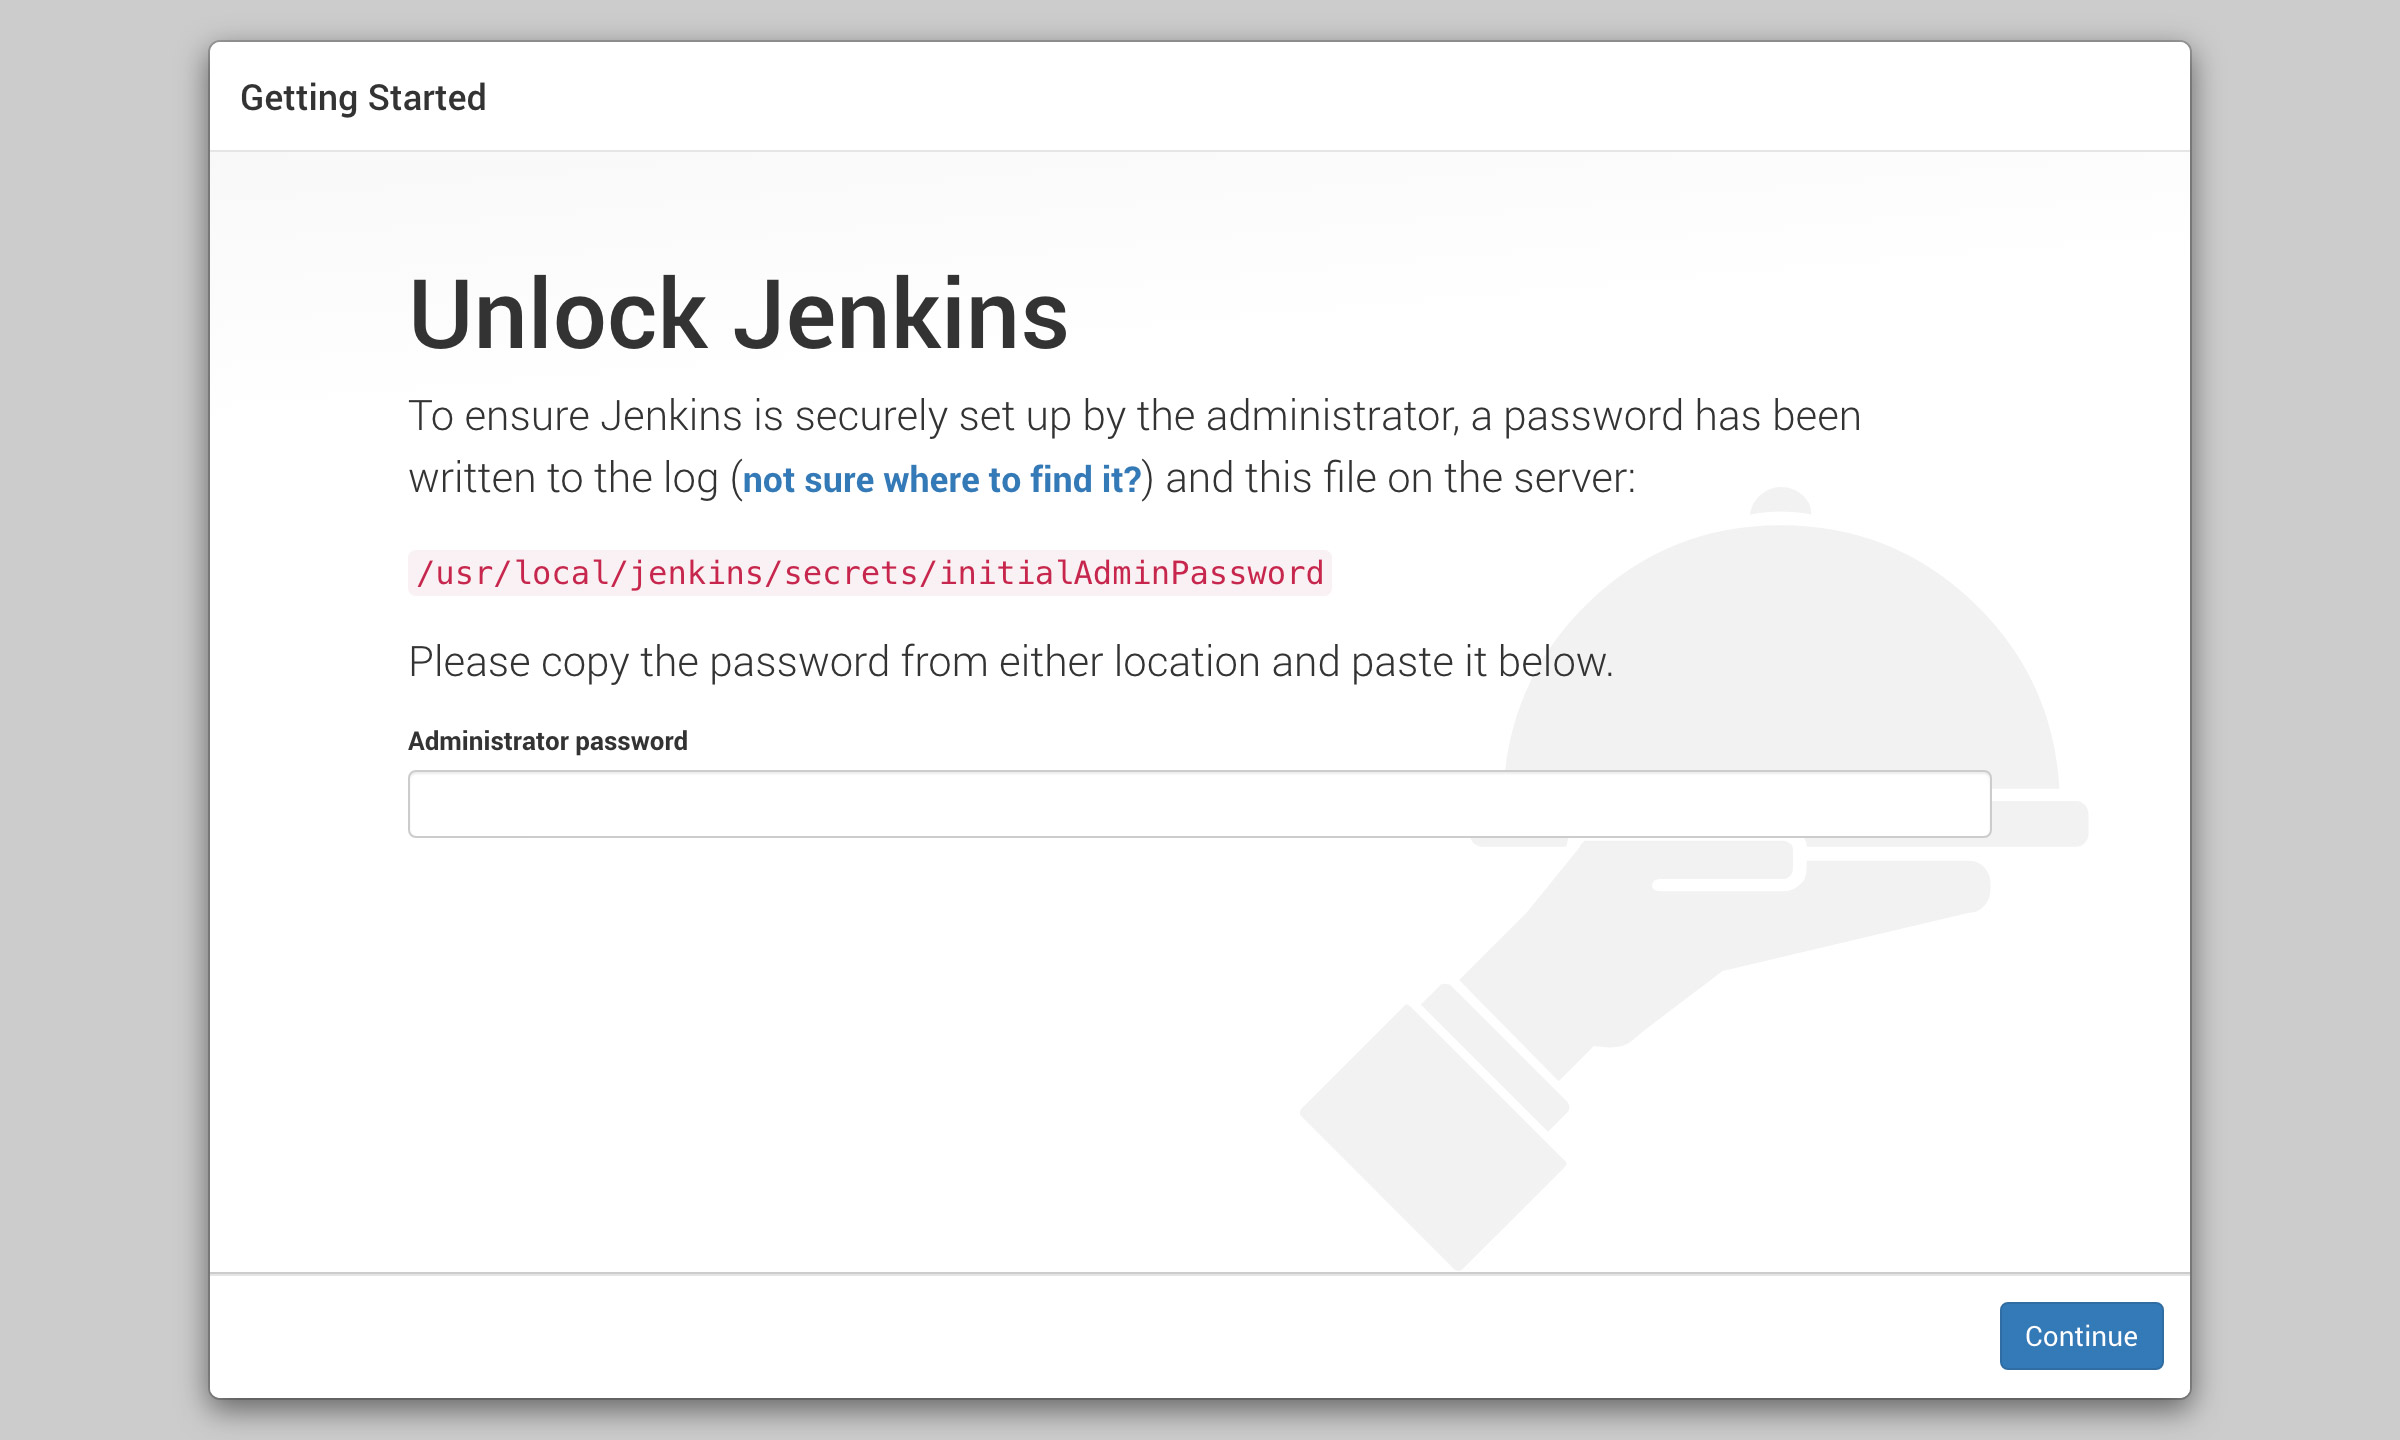
Task: Open the "not sure where to find it?" link
Action: pos(941,480)
